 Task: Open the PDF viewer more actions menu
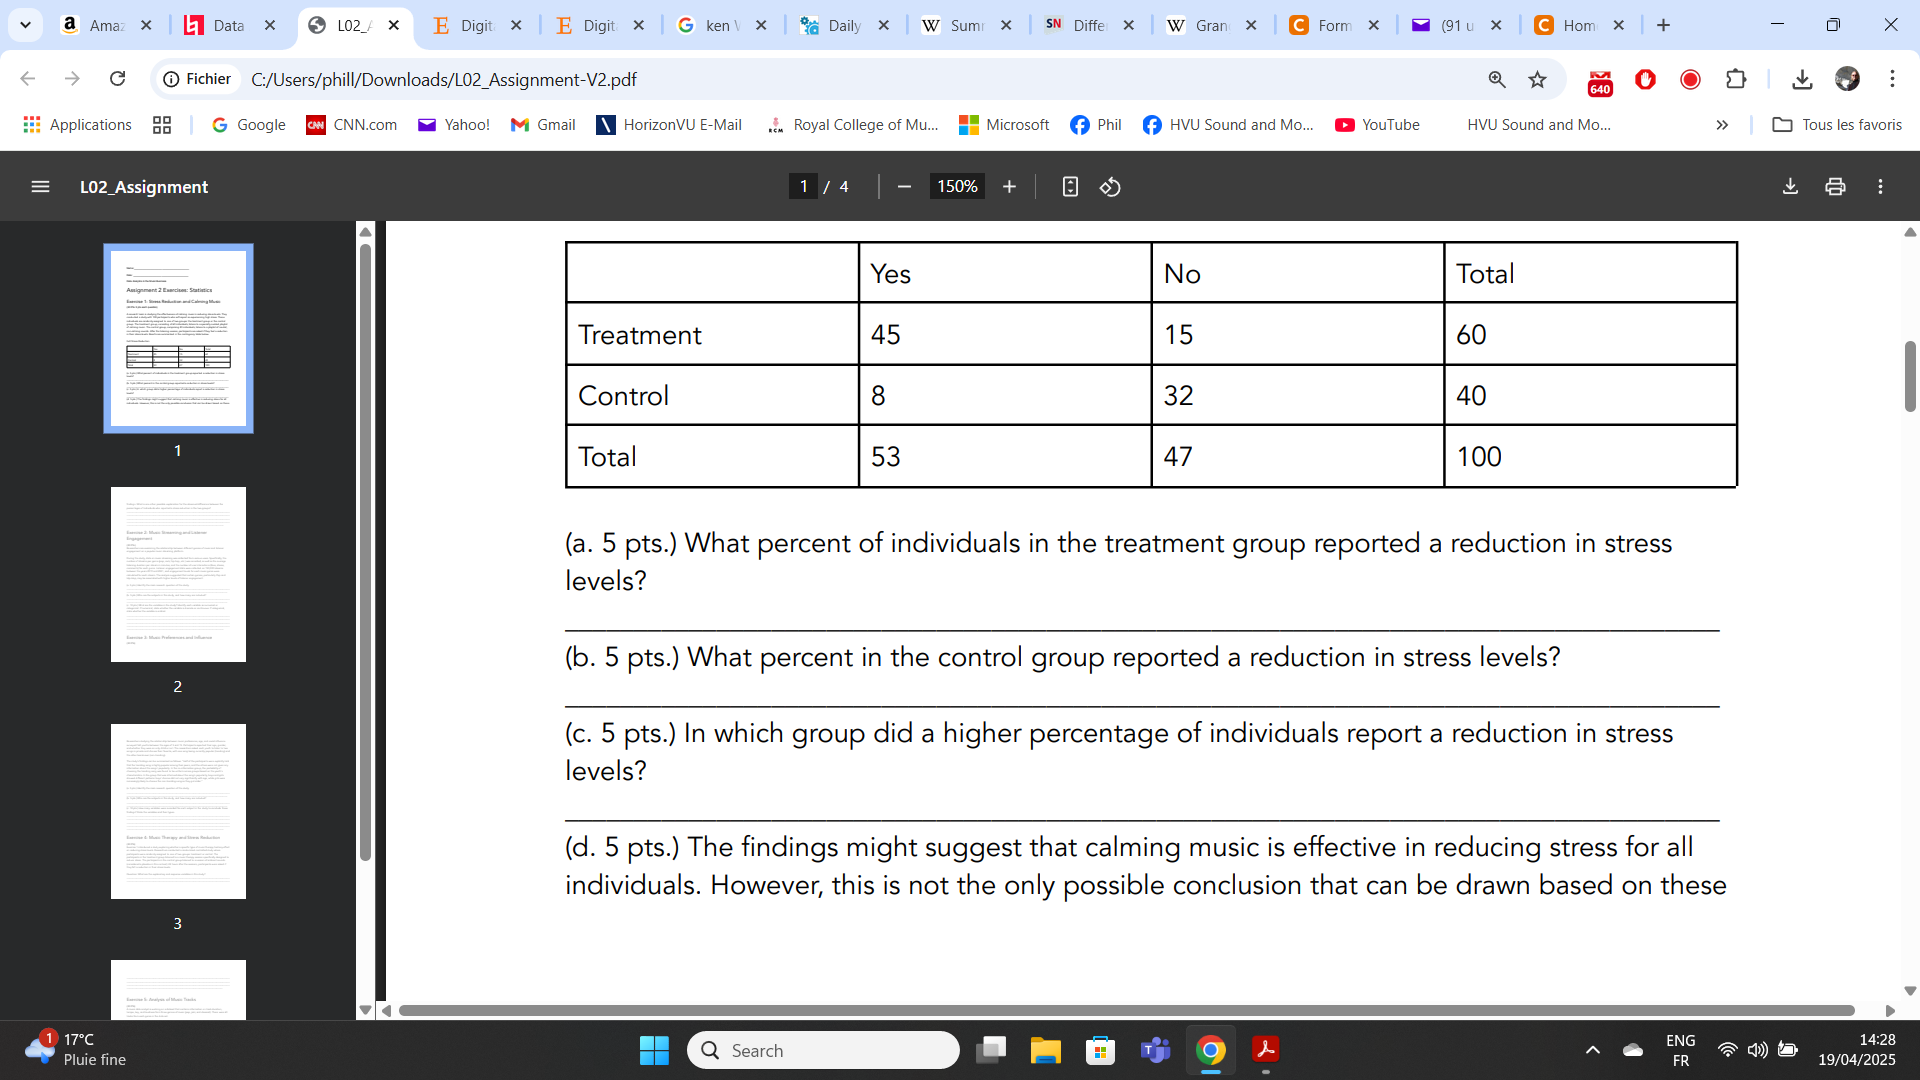coord(1880,187)
